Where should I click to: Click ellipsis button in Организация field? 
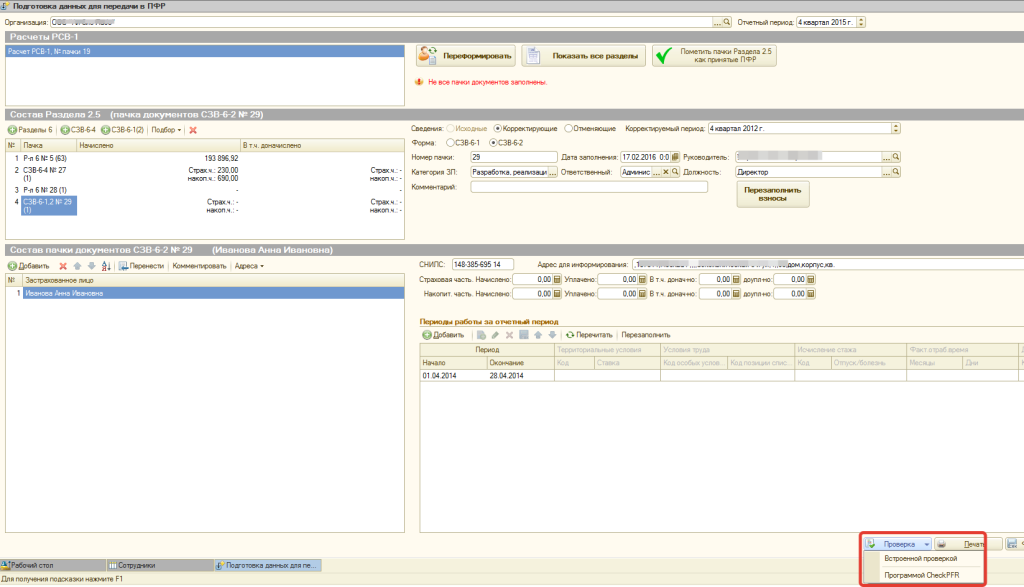pyautogui.click(x=717, y=22)
